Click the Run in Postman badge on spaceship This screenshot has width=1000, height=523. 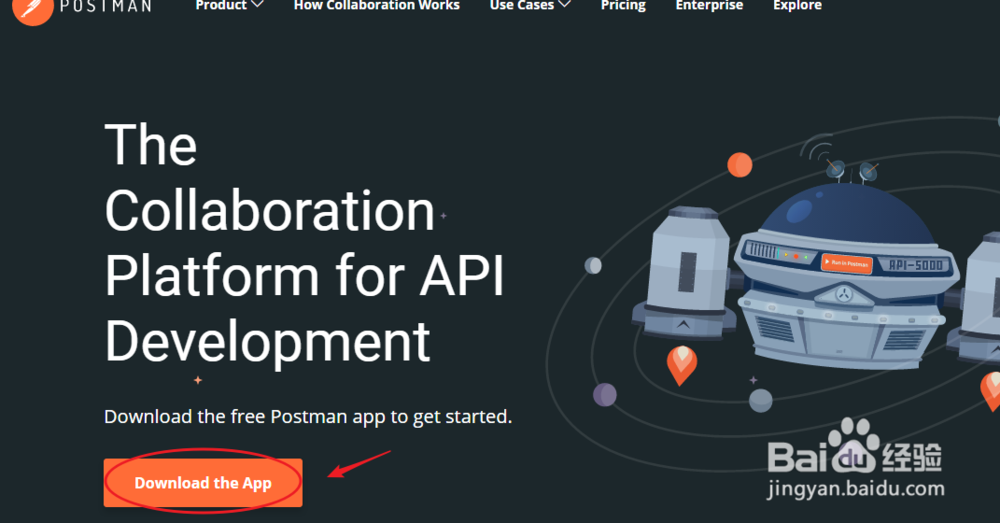click(846, 263)
